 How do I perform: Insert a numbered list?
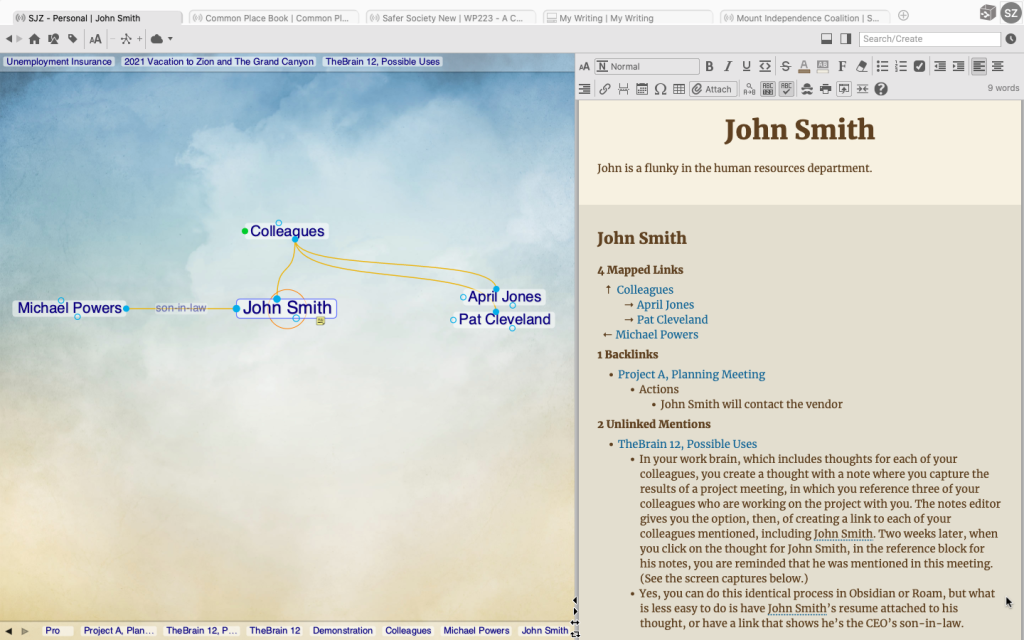pos(901,66)
